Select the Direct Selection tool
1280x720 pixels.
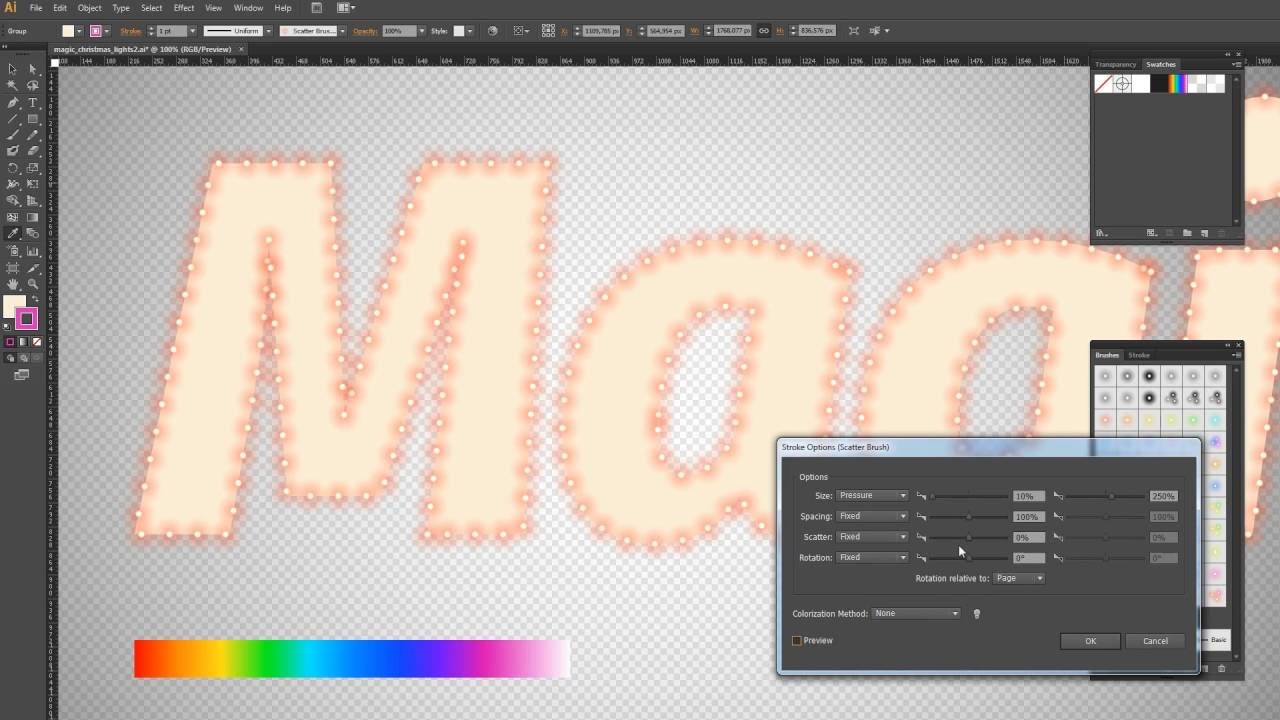coord(32,69)
